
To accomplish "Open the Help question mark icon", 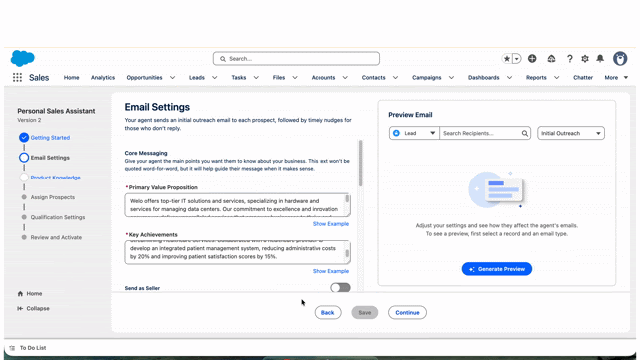I will [x=569, y=59].
